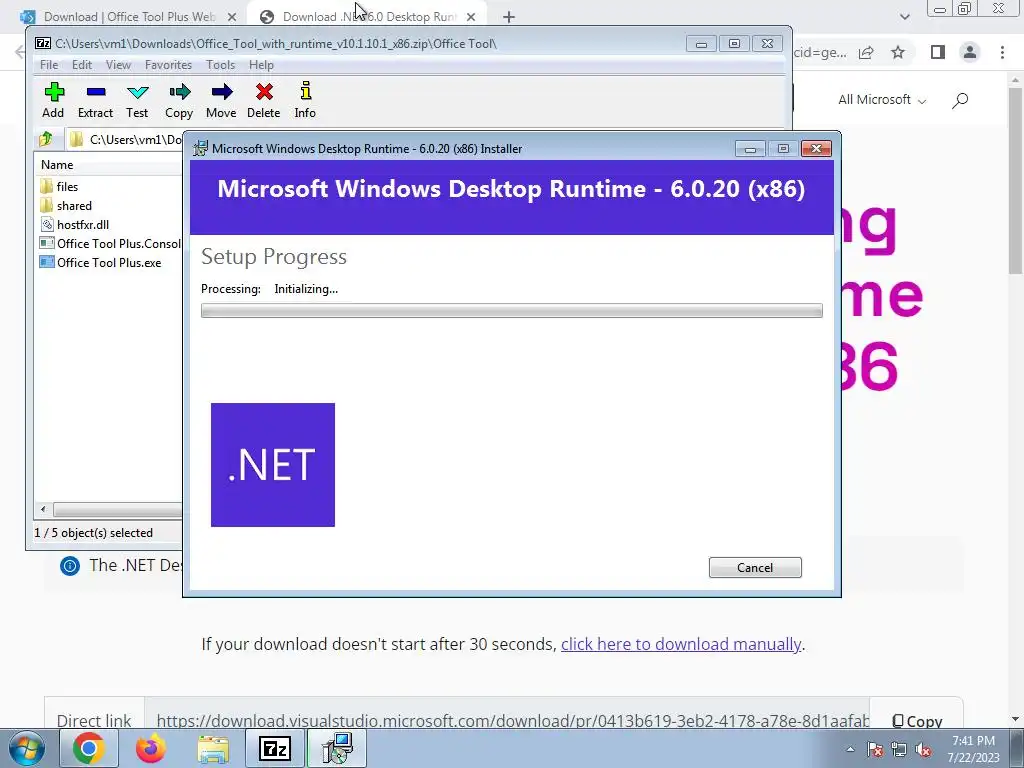Open the View menu in 7-Zip
Image resolution: width=1024 pixels, height=768 pixels.
(x=118, y=65)
